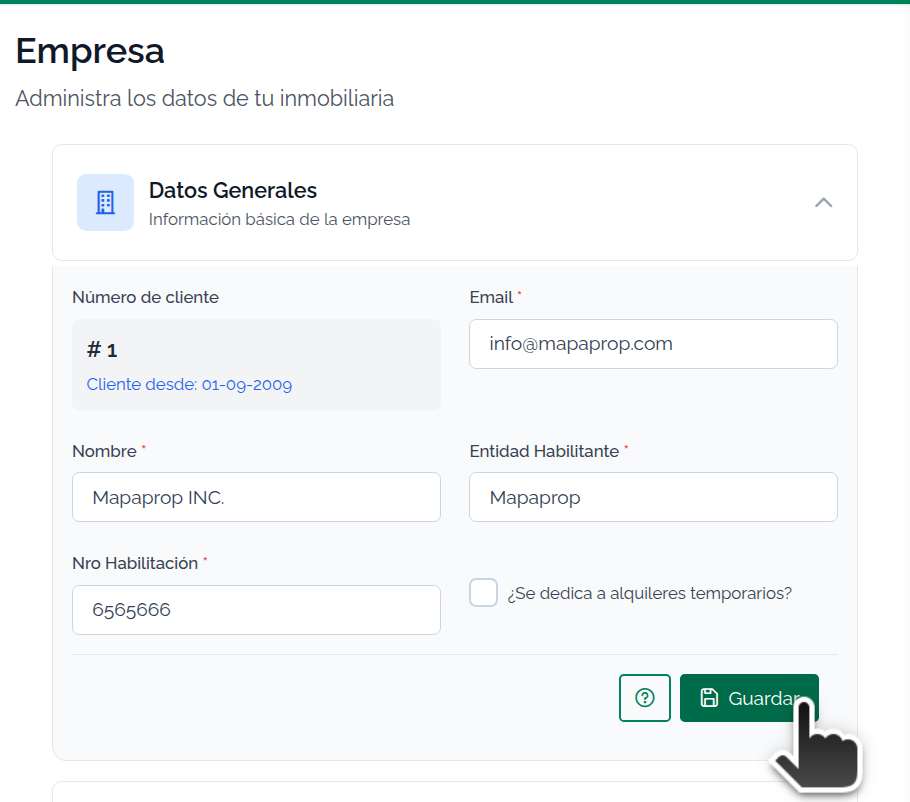Screen dimensions: 910x802
Task: Click the 'Cliente desde: 01-09-2009' text
Action: (x=189, y=384)
